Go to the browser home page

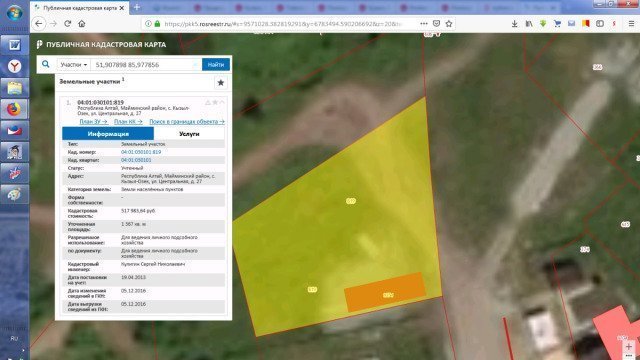82,24
